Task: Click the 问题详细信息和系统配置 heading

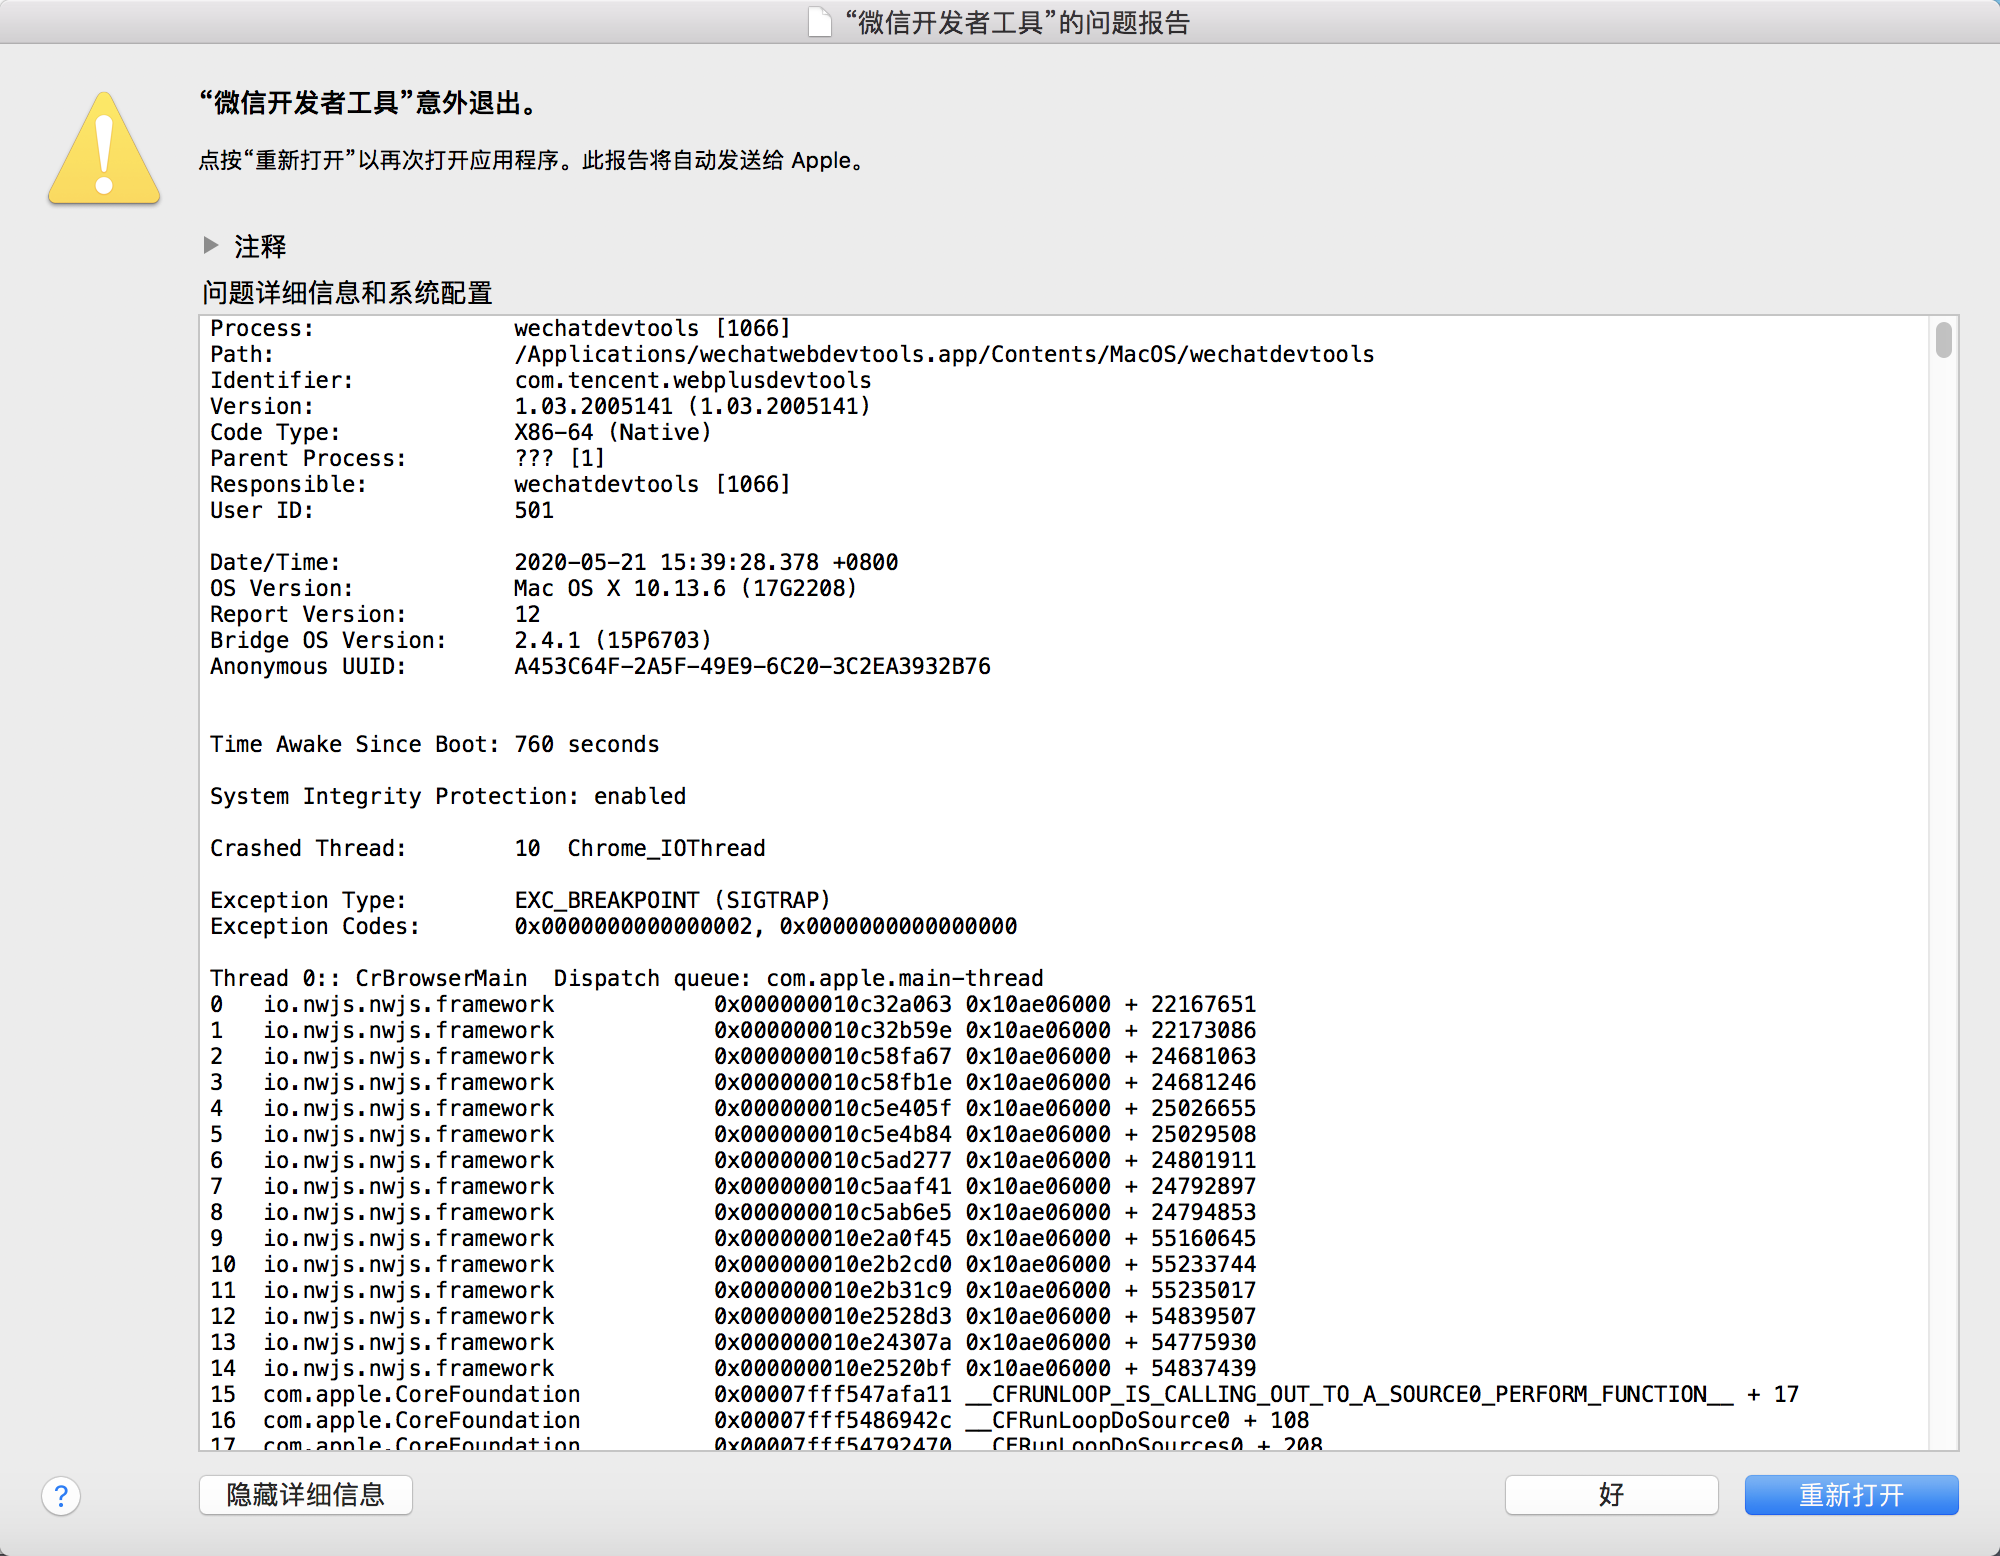Action: pyautogui.click(x=347, y=292)
